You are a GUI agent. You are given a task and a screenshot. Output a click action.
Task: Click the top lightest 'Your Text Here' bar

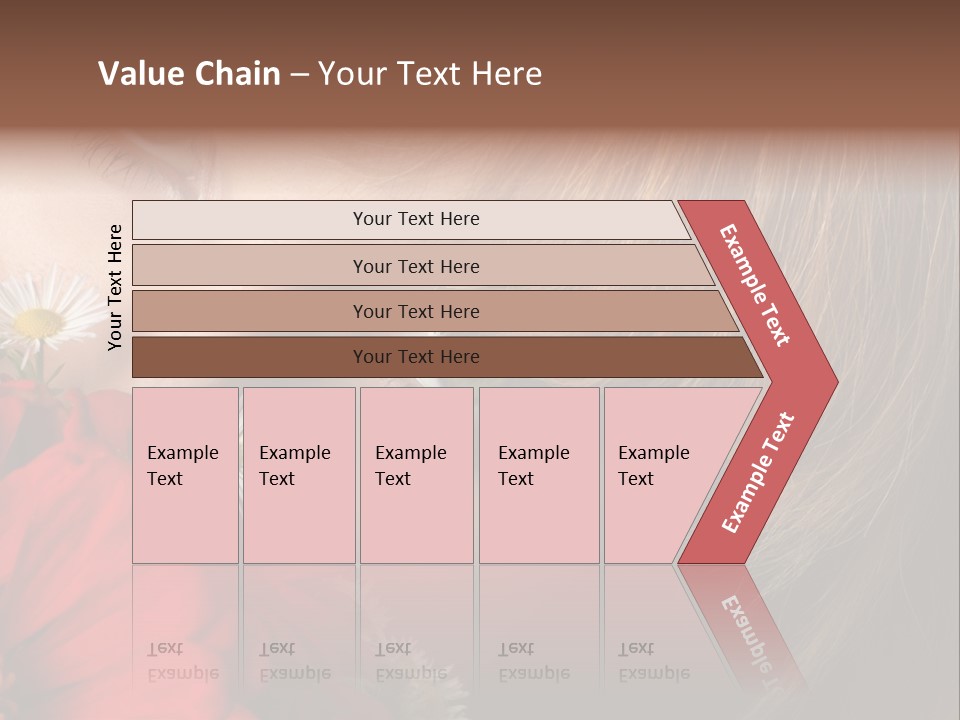pyautogui.click(x=411, y=220)
